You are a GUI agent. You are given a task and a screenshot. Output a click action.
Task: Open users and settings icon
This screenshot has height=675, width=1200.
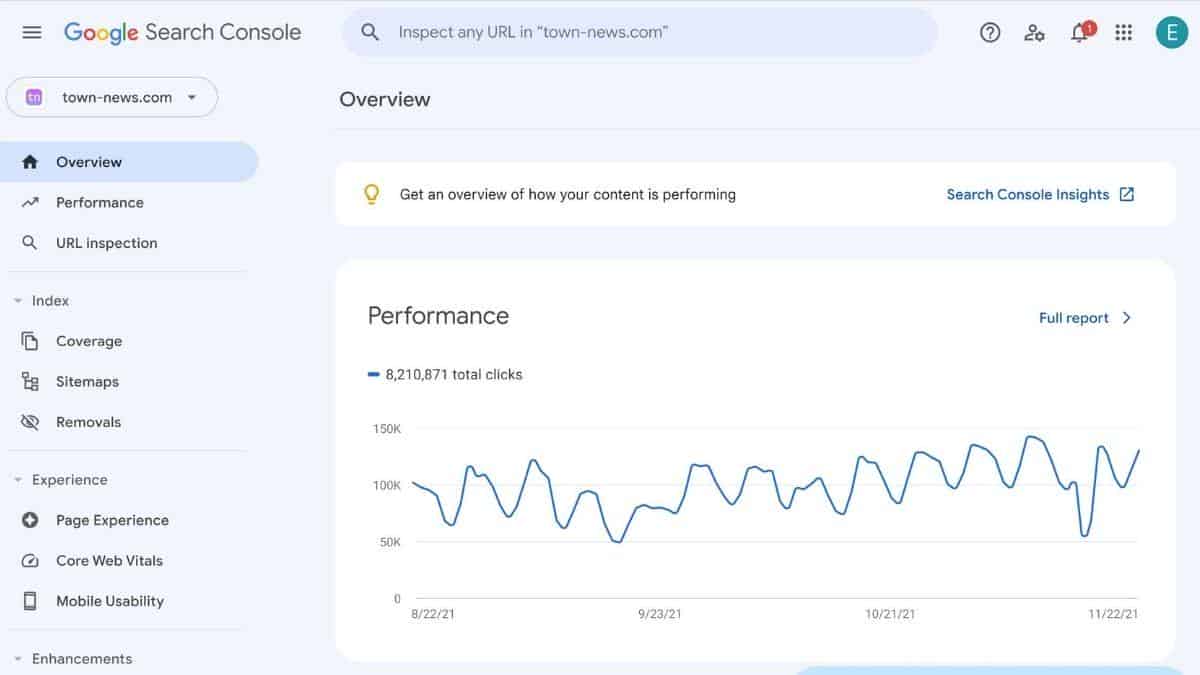1034,32
